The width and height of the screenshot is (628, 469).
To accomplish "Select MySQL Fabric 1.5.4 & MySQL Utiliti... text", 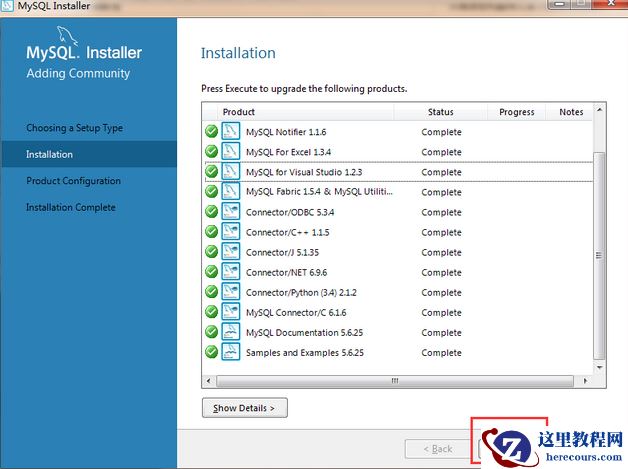I will point(319,192).
